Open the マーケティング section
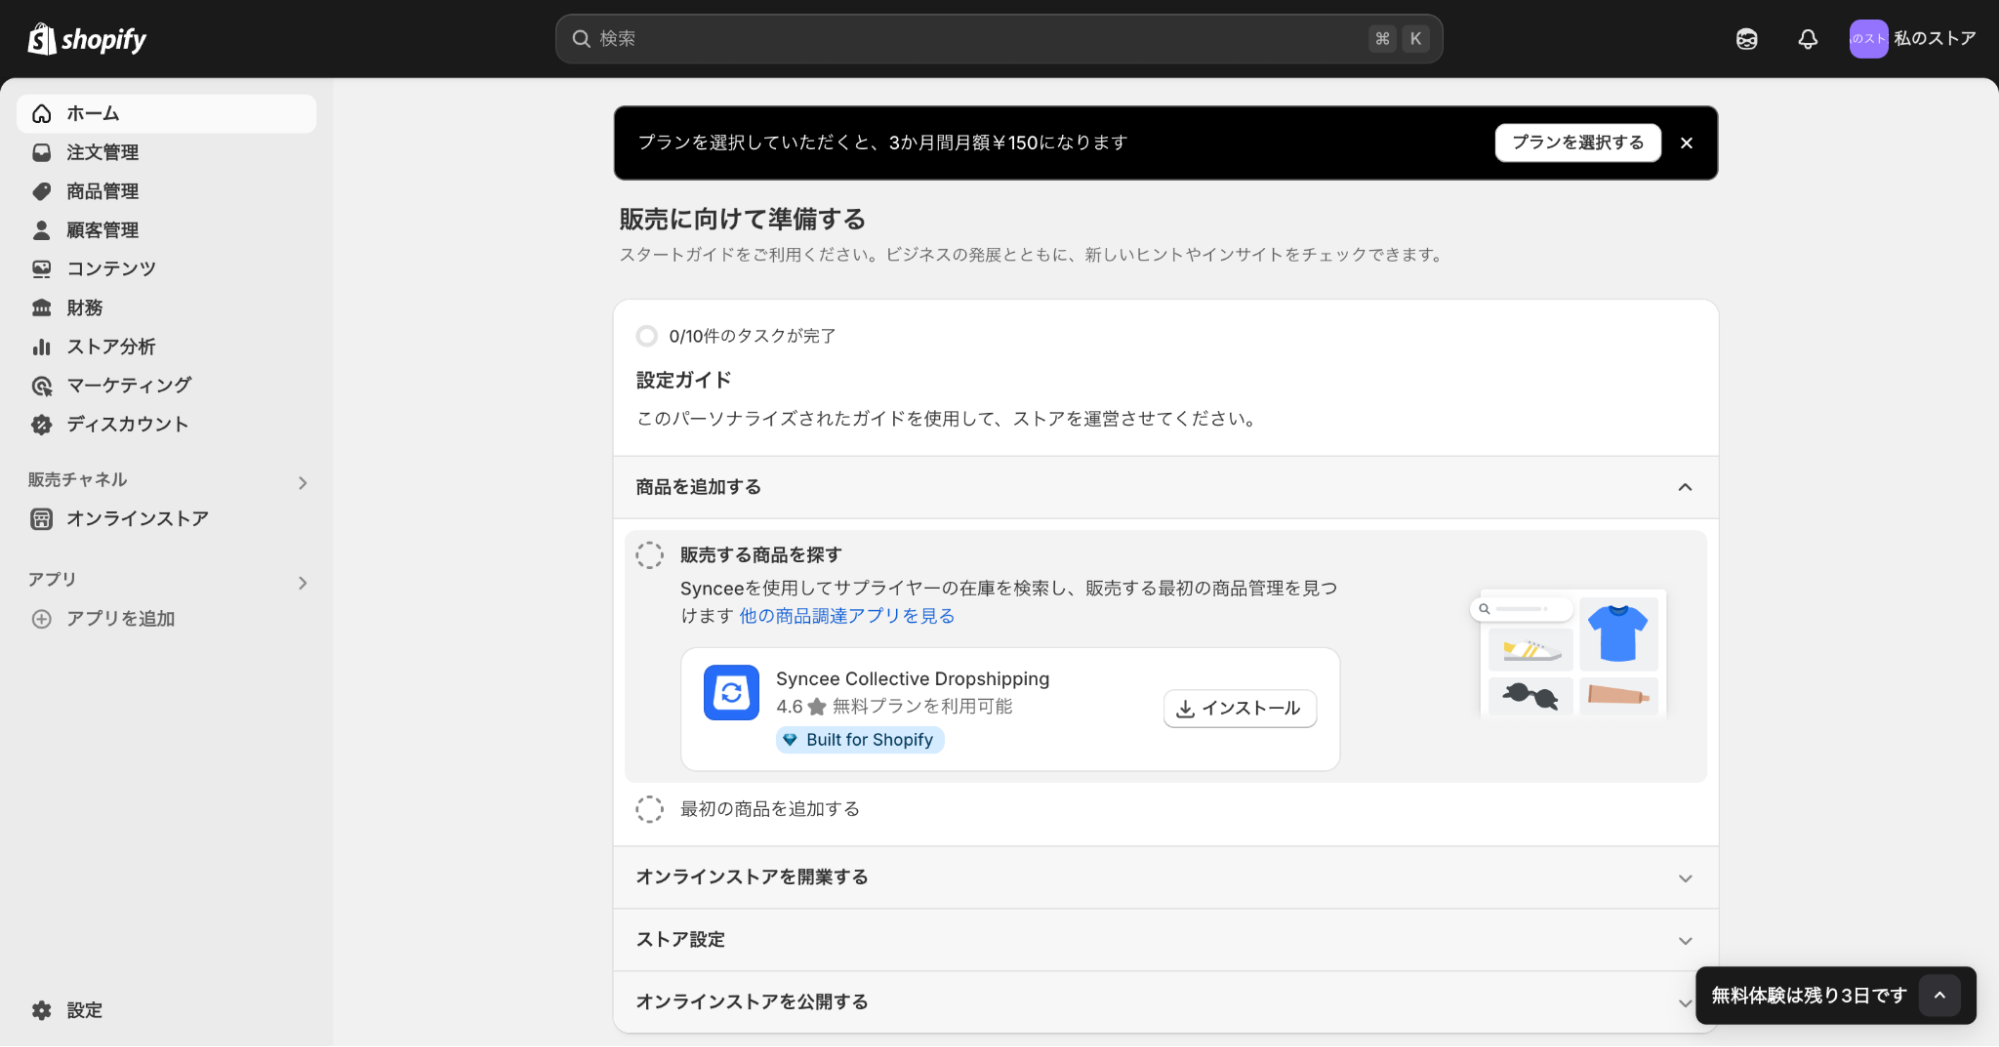 (x=128, y=385)
